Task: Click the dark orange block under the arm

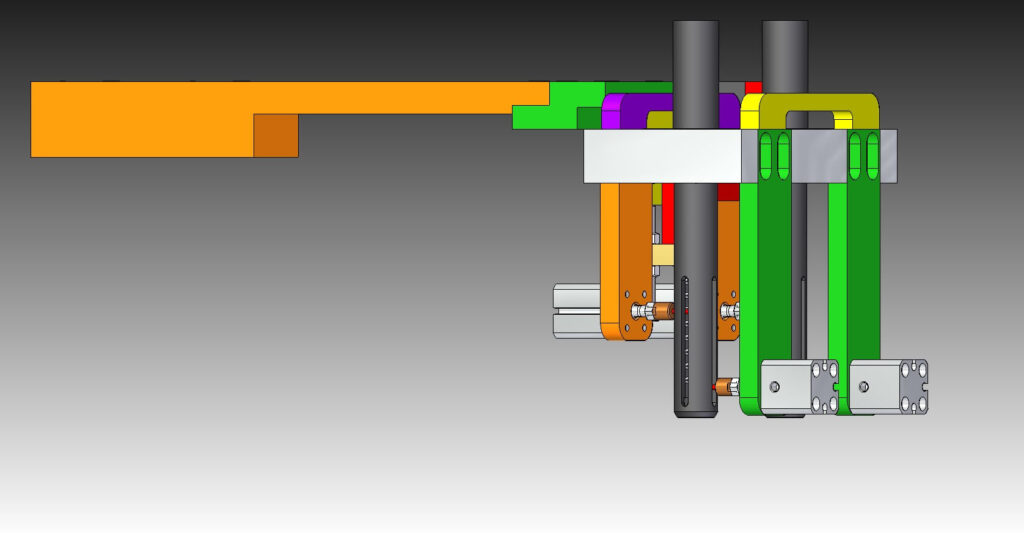Action: point(276,136)
